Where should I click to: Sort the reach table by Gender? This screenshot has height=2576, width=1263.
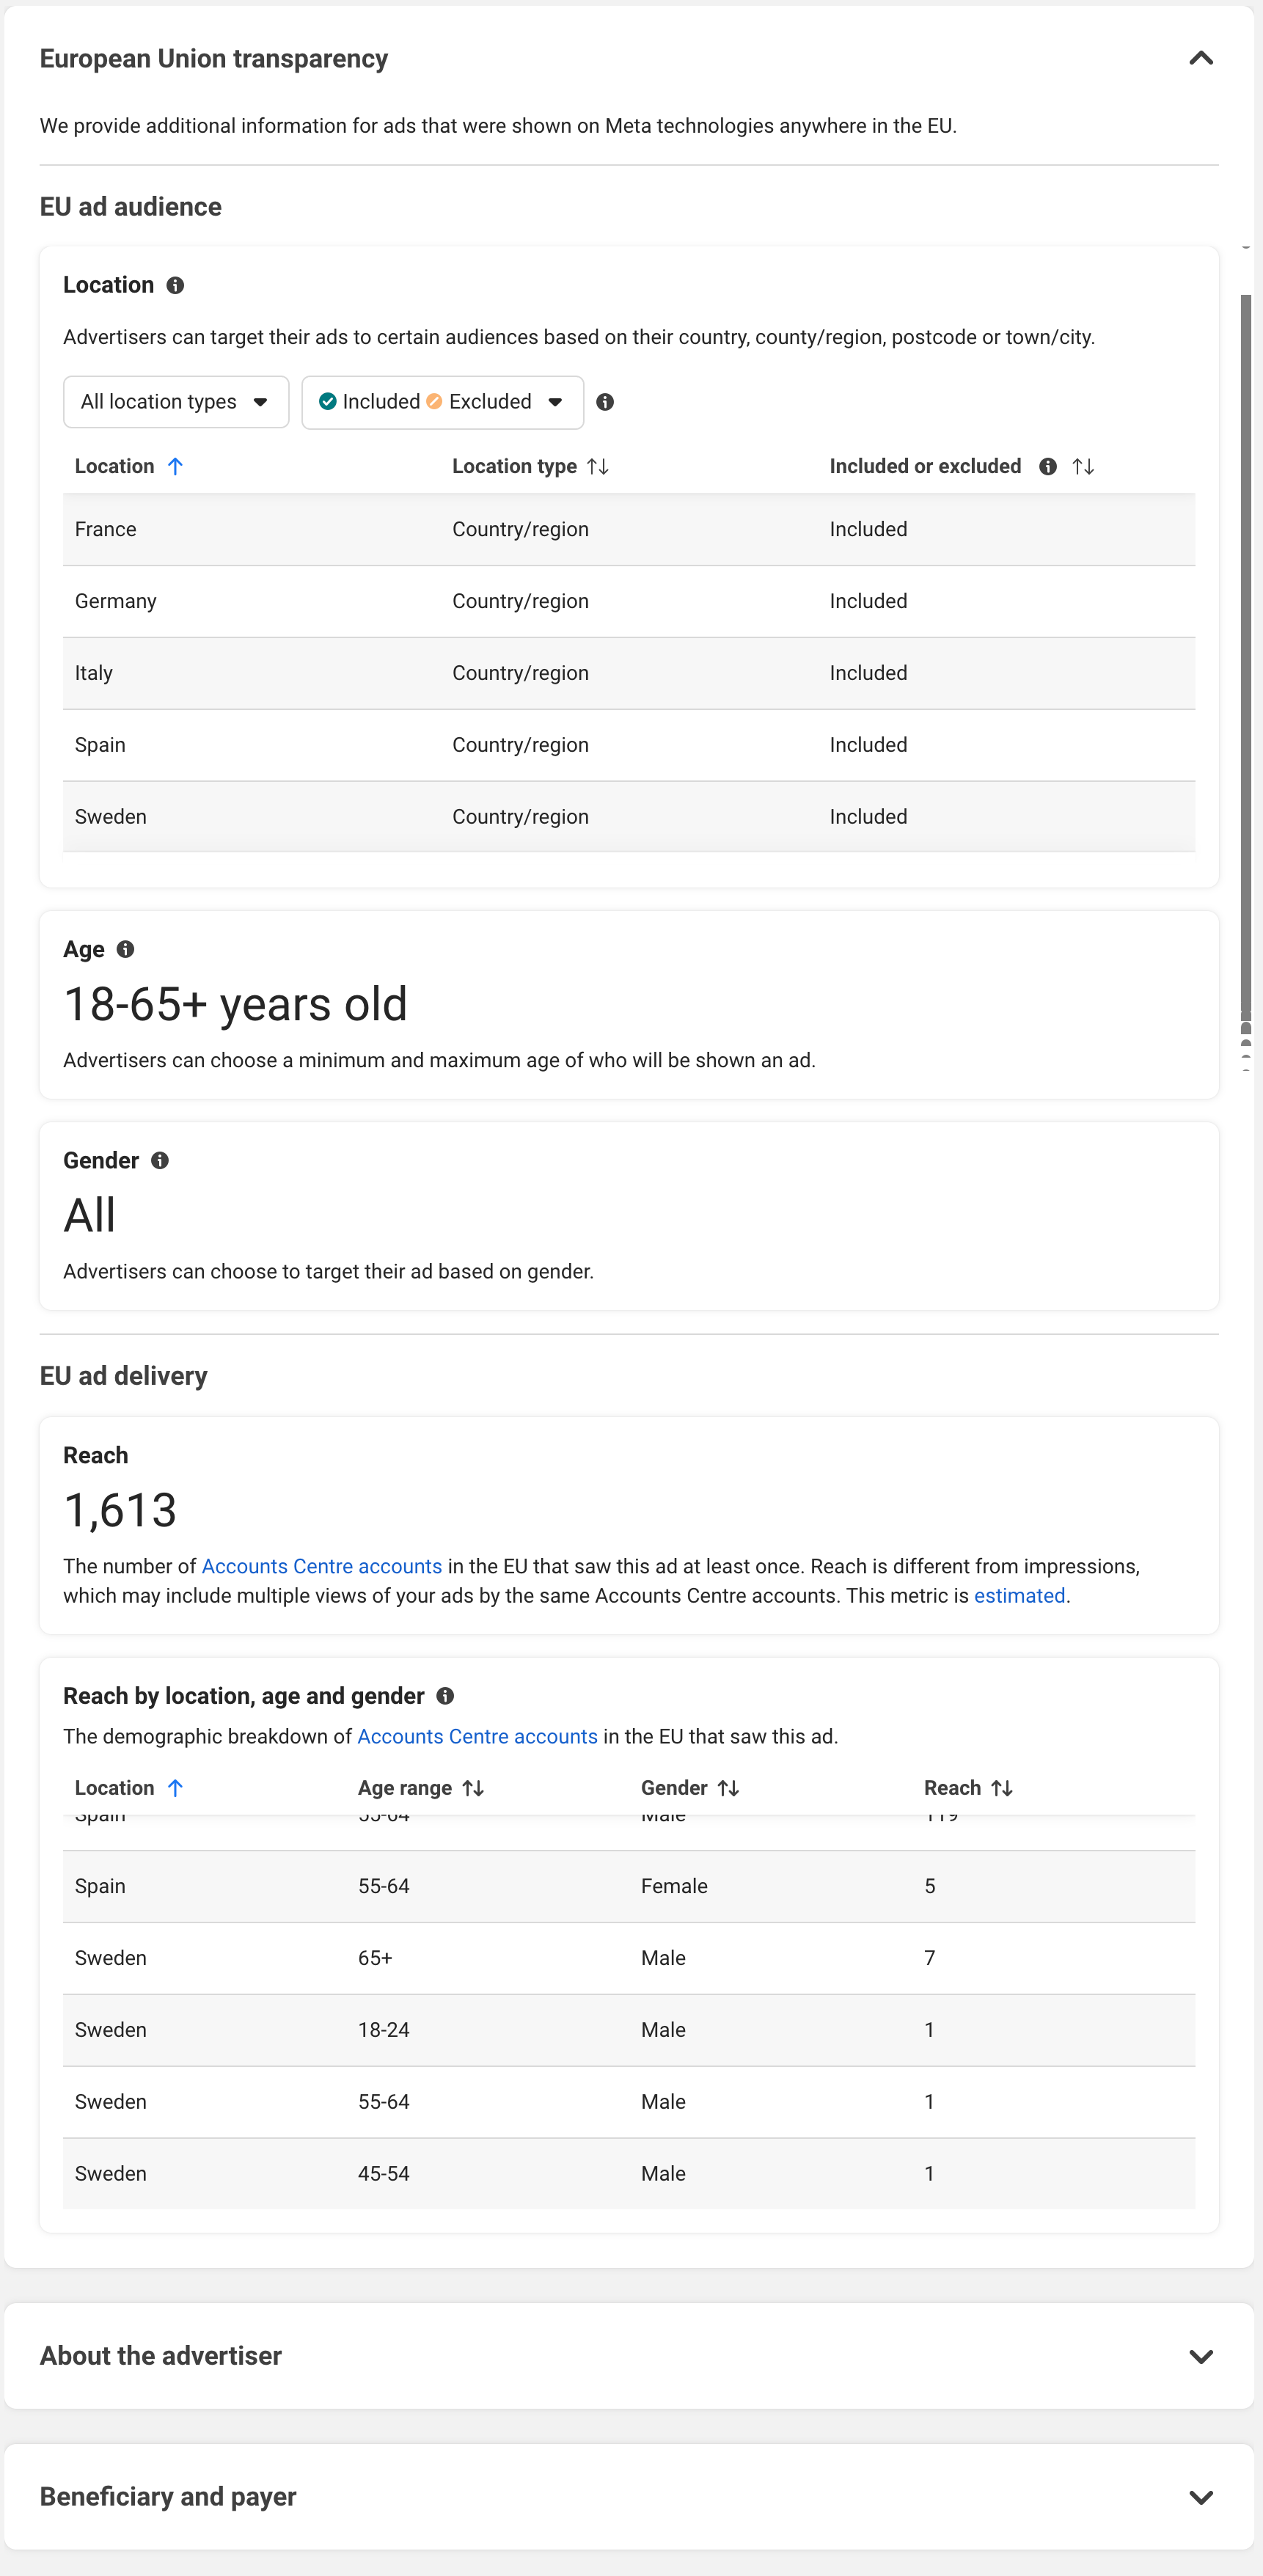(x=728, y=1788)
